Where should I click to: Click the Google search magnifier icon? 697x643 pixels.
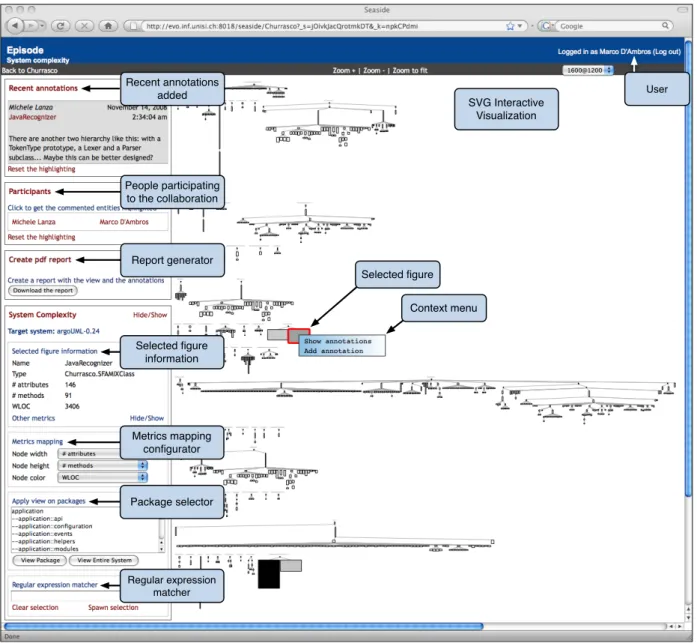[x=665, y=26]
